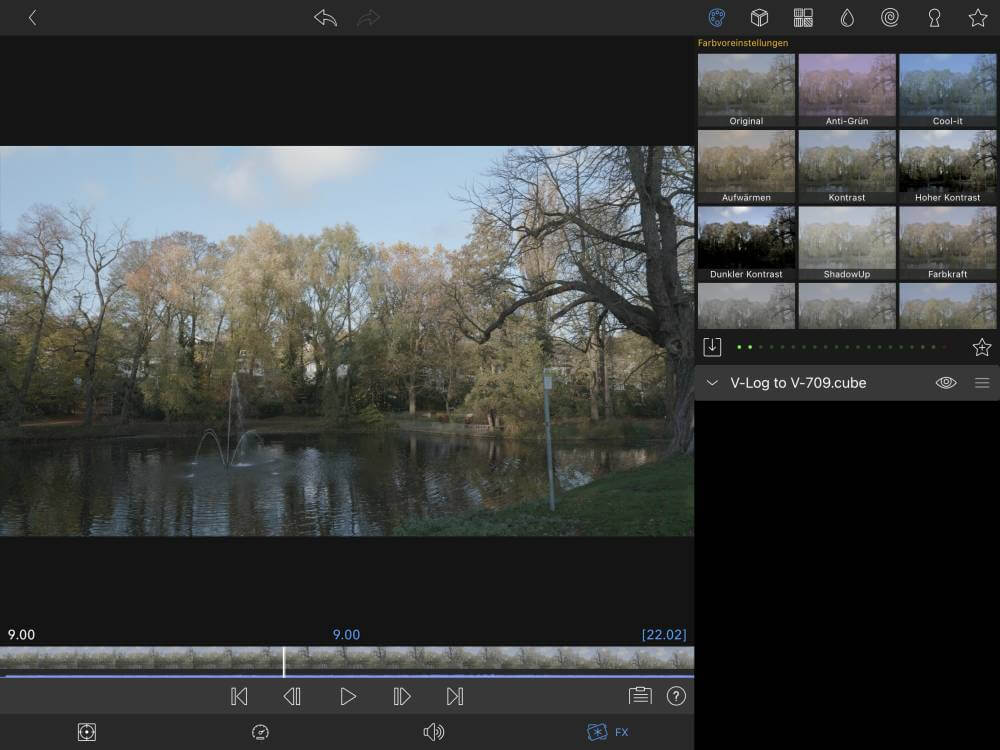This screenshot has height=750, width=1000.
Task: Toggle visibility of V-Log to V-709.cube effect
Action: 946,383
